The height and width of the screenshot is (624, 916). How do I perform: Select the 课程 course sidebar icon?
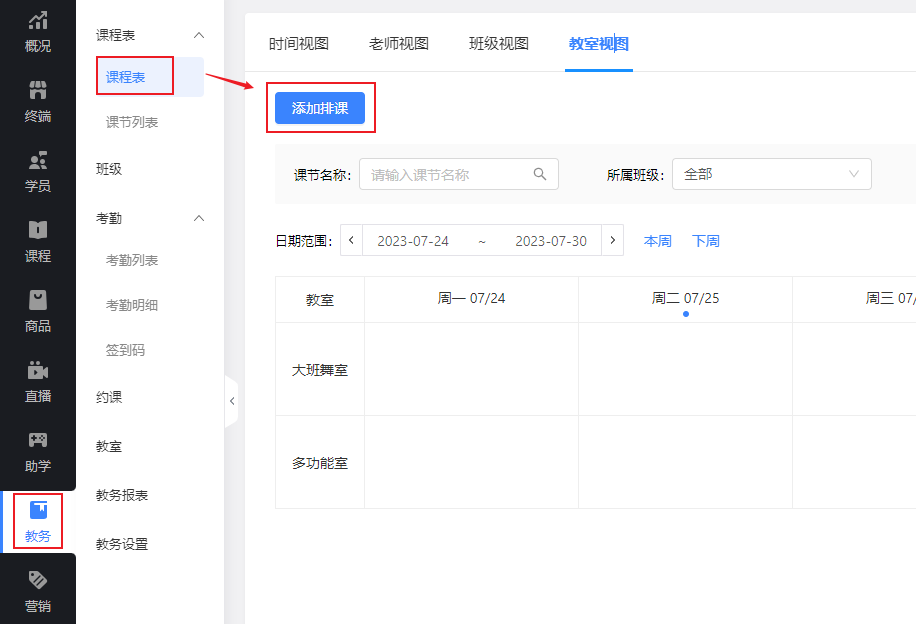click(x=38, y=242)
